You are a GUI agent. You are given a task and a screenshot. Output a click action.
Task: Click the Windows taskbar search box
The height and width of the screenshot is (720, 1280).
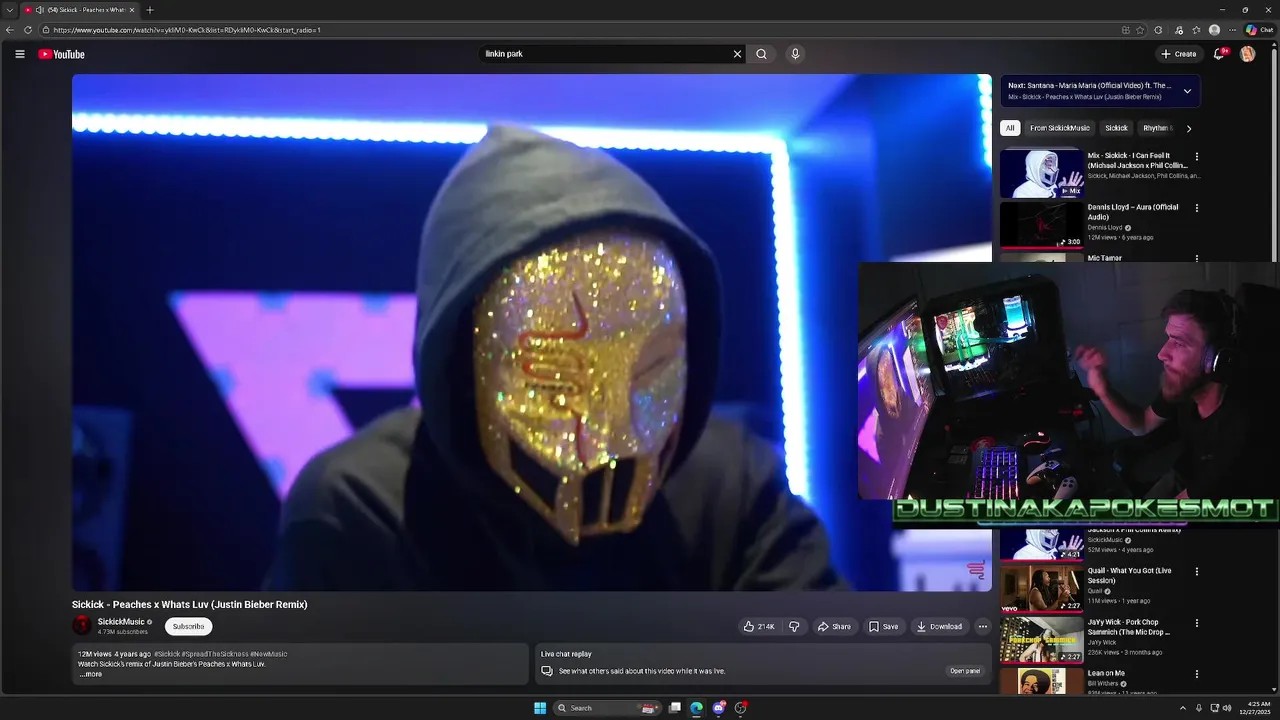pos(606,708)
